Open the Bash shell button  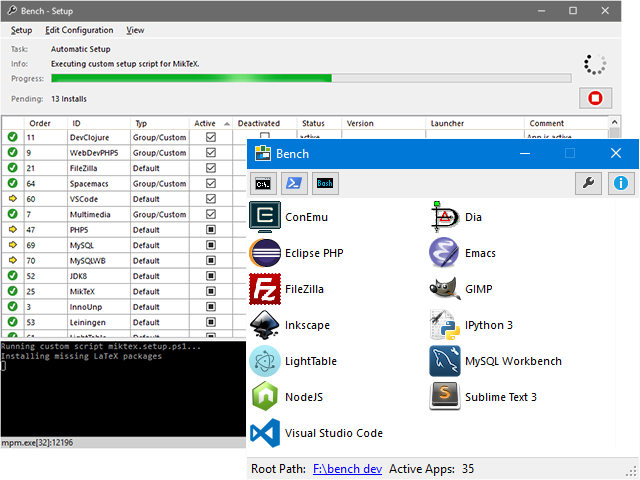click(x=325, y=183)
